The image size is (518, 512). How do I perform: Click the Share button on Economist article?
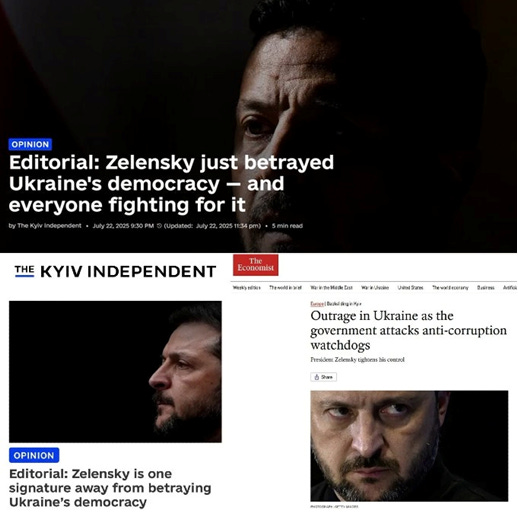coord(323,377)
